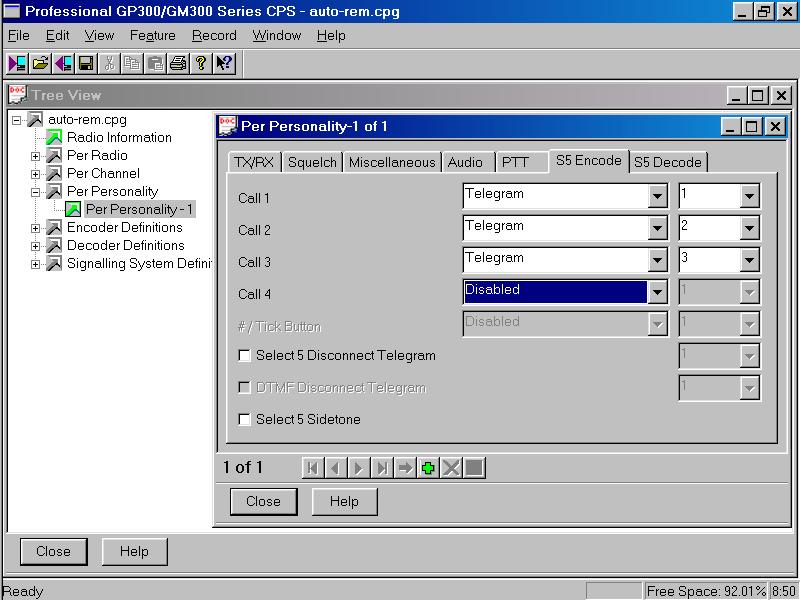Open help with the question mark icon
The height and width of the screenshot is (600, 800).
pyautogui.click(x=201, y=63)
